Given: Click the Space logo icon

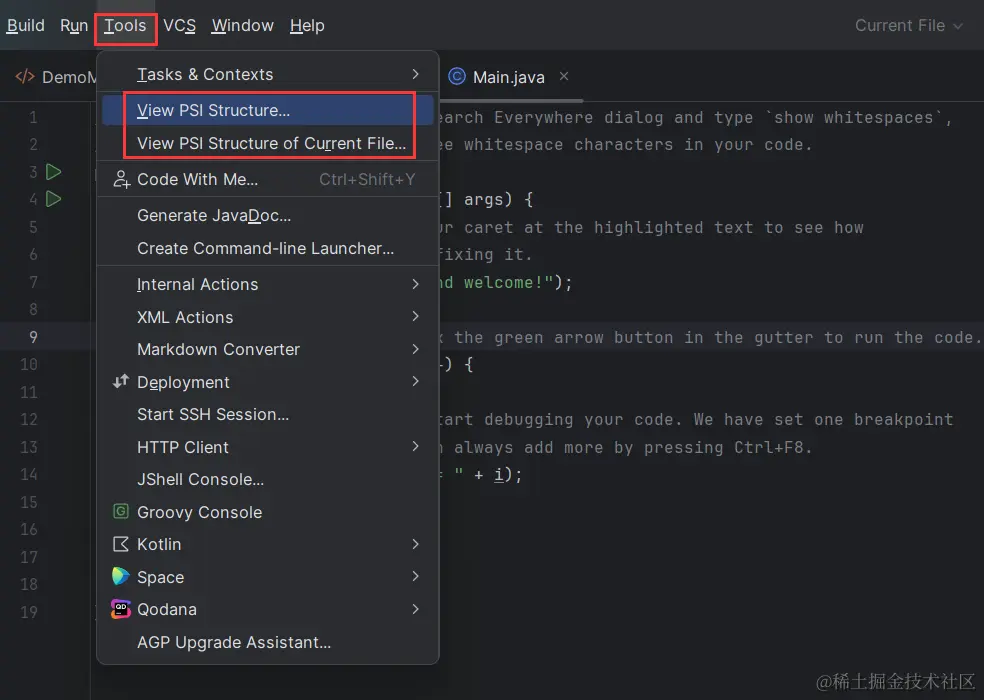Looking at the screenshot, I should tap(120, 576).
